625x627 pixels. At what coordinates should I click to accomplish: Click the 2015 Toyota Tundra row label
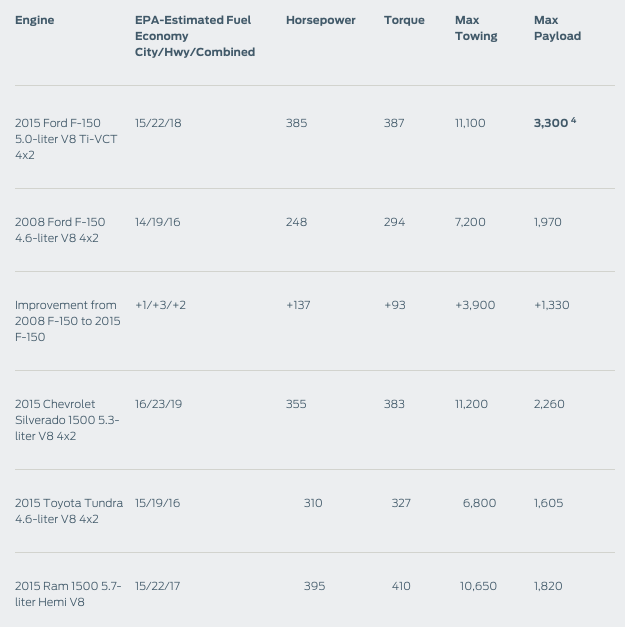pos(68,511)
